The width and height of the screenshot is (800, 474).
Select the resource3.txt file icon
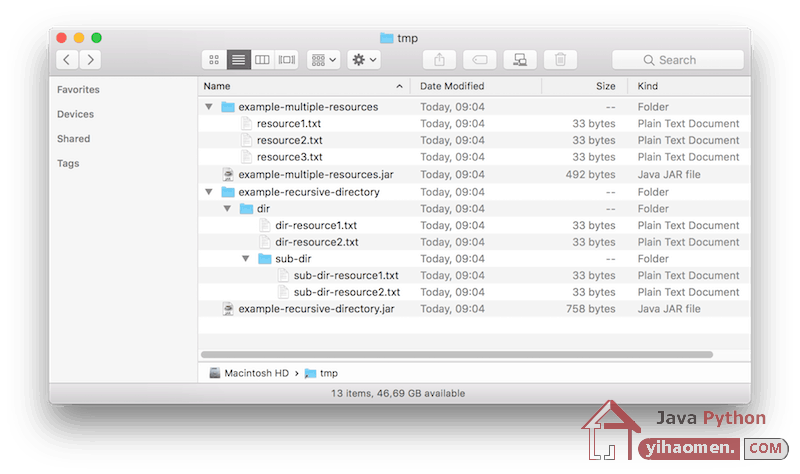(246, 157)
